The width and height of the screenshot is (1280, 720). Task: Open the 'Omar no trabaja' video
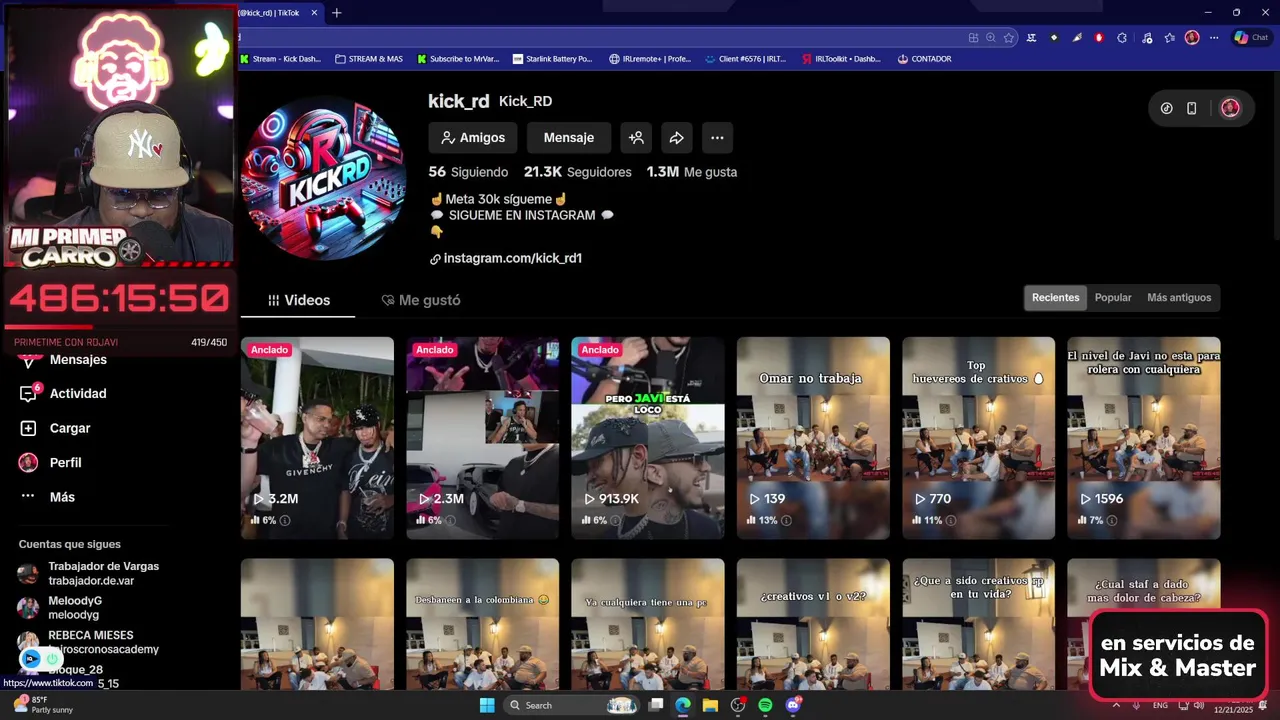point(813,438)
